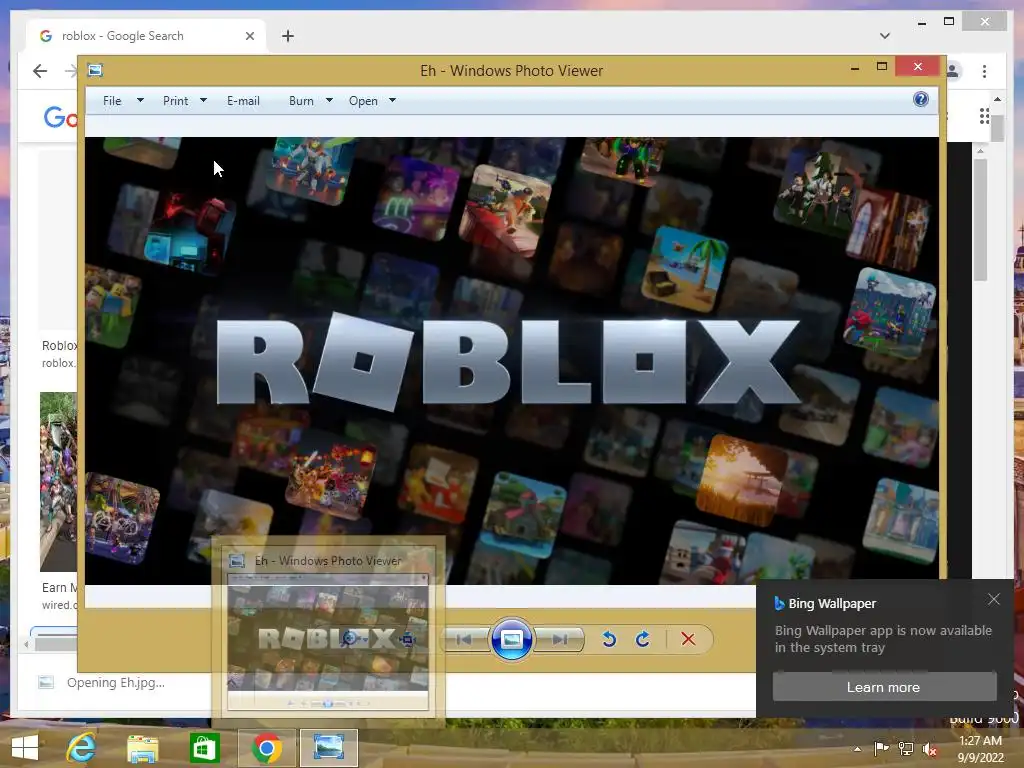Select roblox - Google Search tab

tap(147, 36)
